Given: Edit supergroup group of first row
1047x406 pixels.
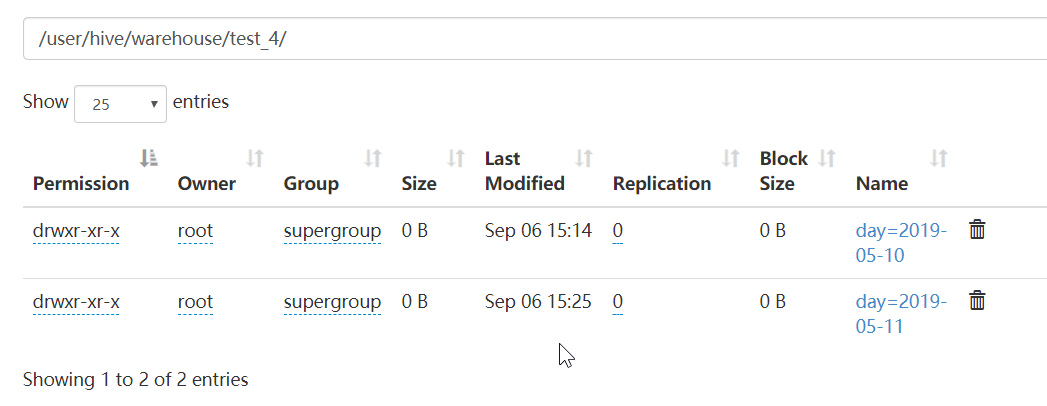Looking at the screenshot, I should click(332, 231).
